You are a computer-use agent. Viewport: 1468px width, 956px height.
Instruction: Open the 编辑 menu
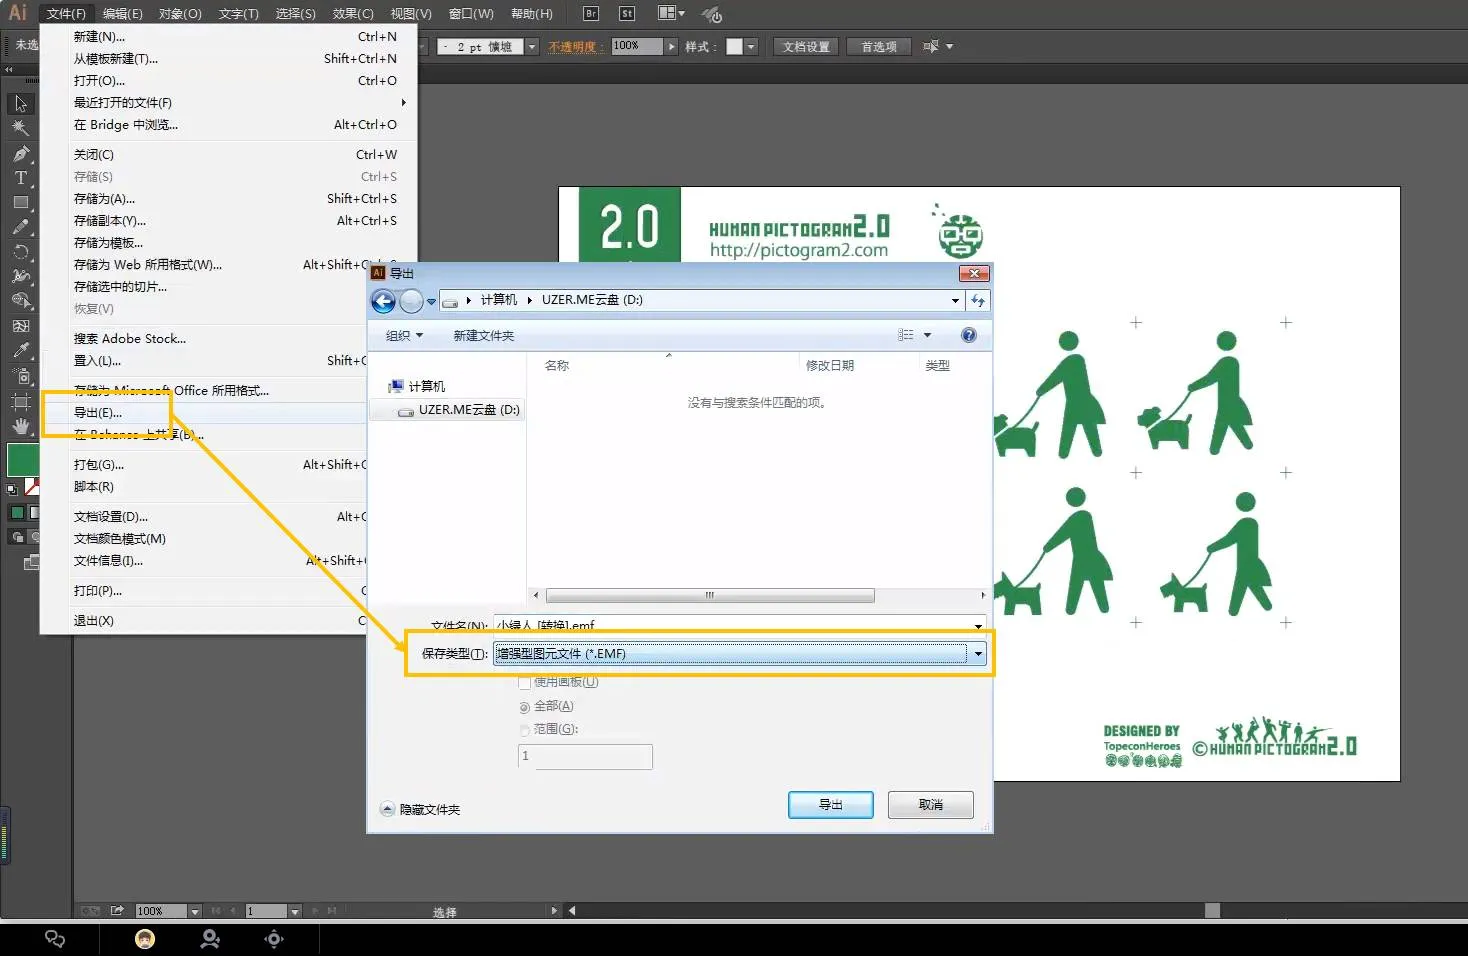coord(122,14)
